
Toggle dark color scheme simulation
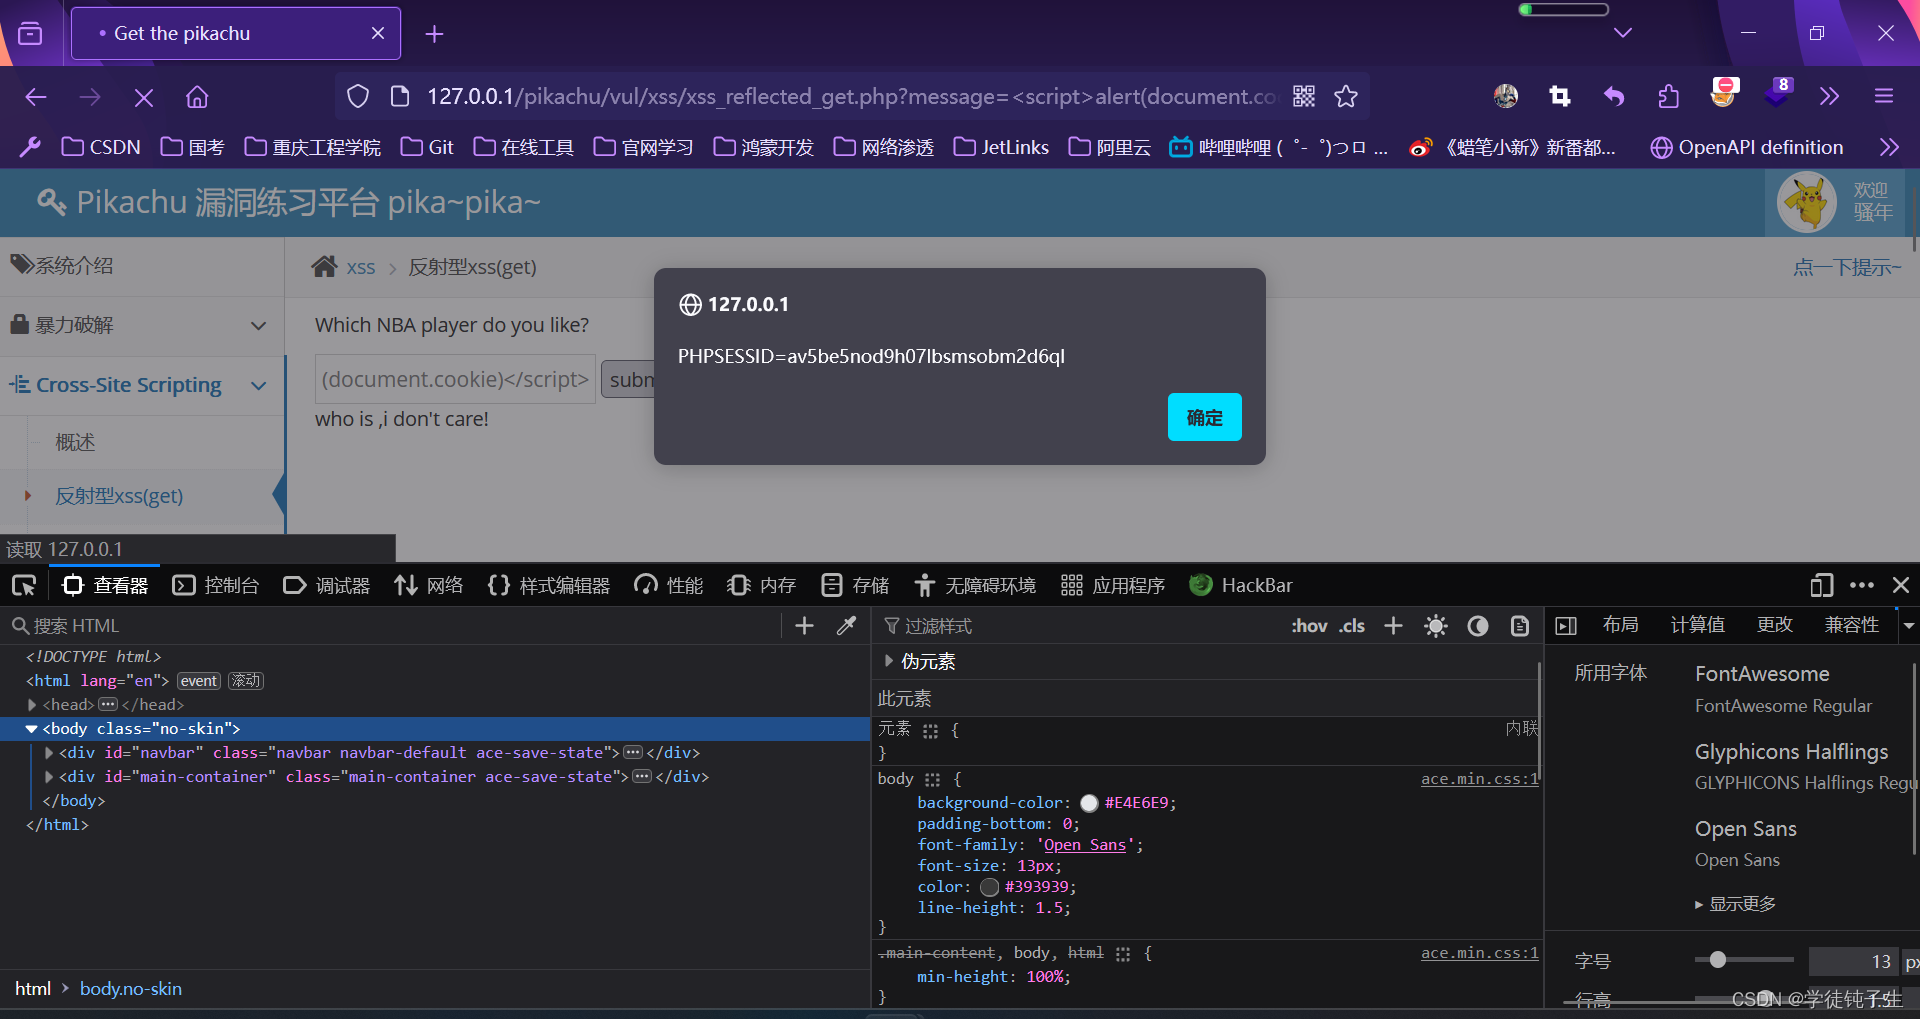coord(1478,626)
